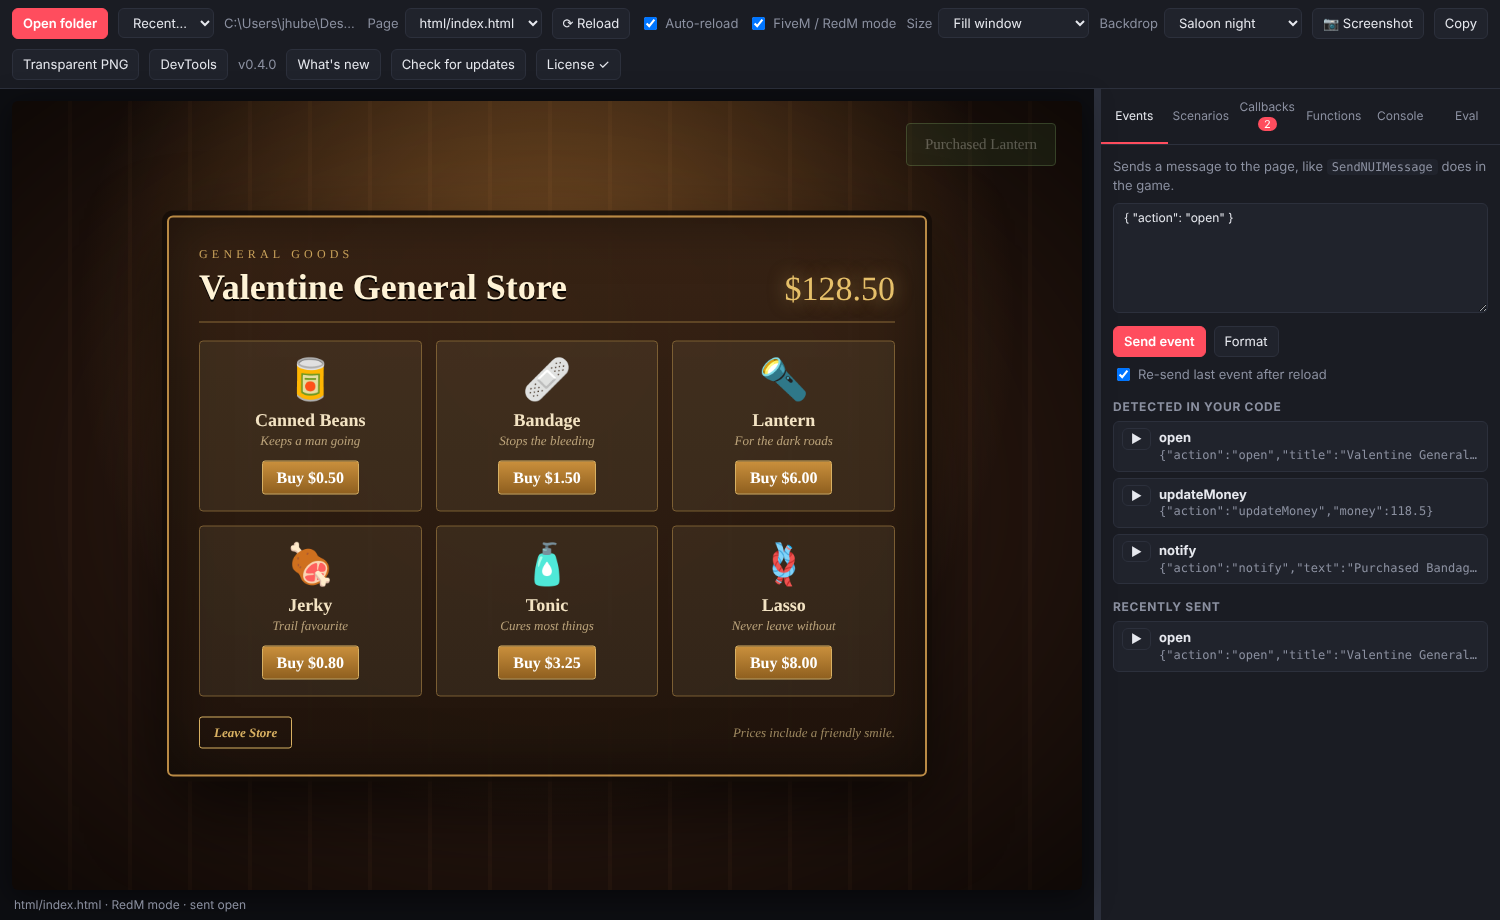Click the event JSON message text area
This screenshot has height=920, width=1500.
1300,258
